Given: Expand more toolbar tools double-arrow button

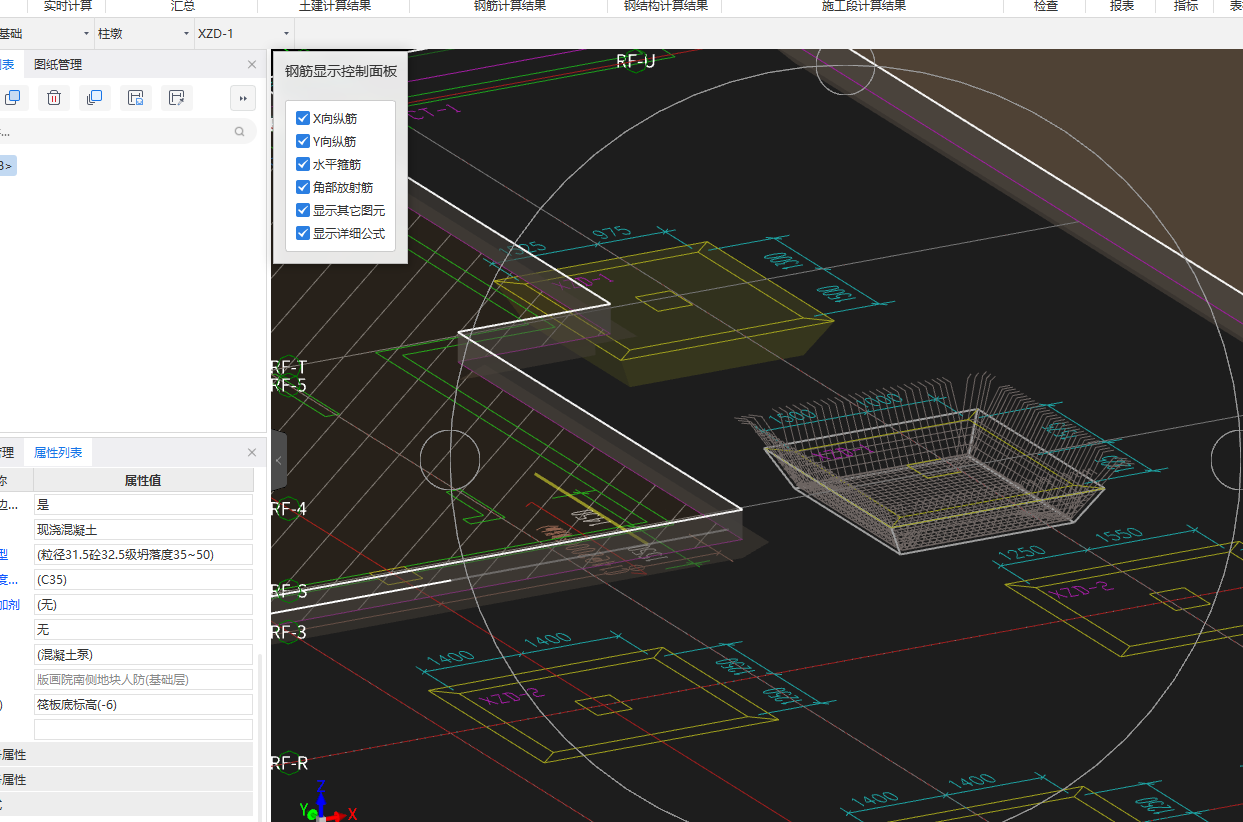Looking at the screenshot, I should tap(243, 97).
